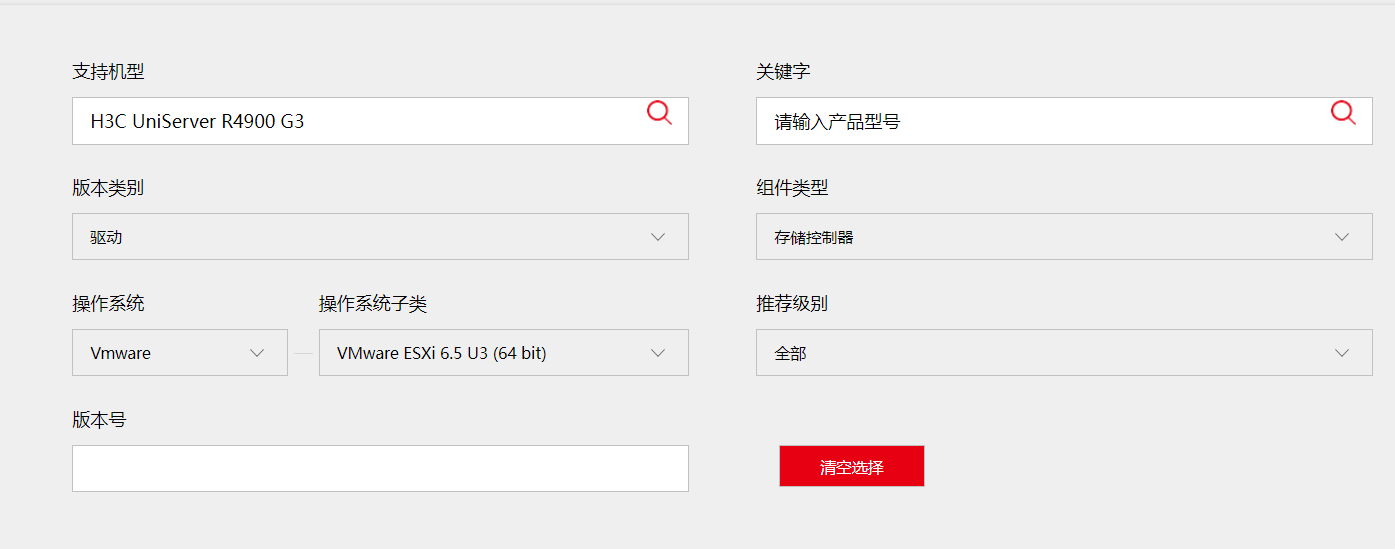Click the chevron arrow beside VMware ESXi 6.5 U3
This screenshot has height=549, width=1395.
pyautogui.click(x=658, y=353)
